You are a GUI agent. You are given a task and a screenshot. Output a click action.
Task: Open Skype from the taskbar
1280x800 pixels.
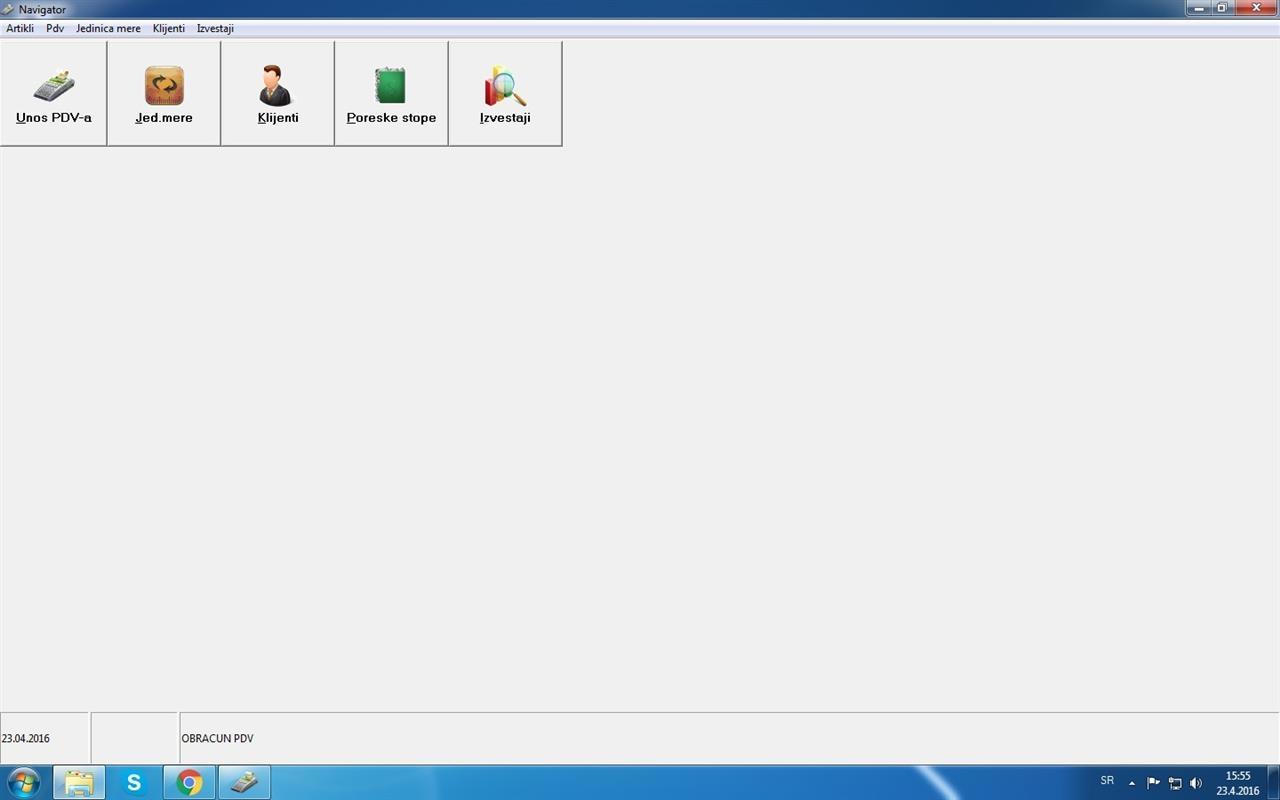(x=133, y=783)
